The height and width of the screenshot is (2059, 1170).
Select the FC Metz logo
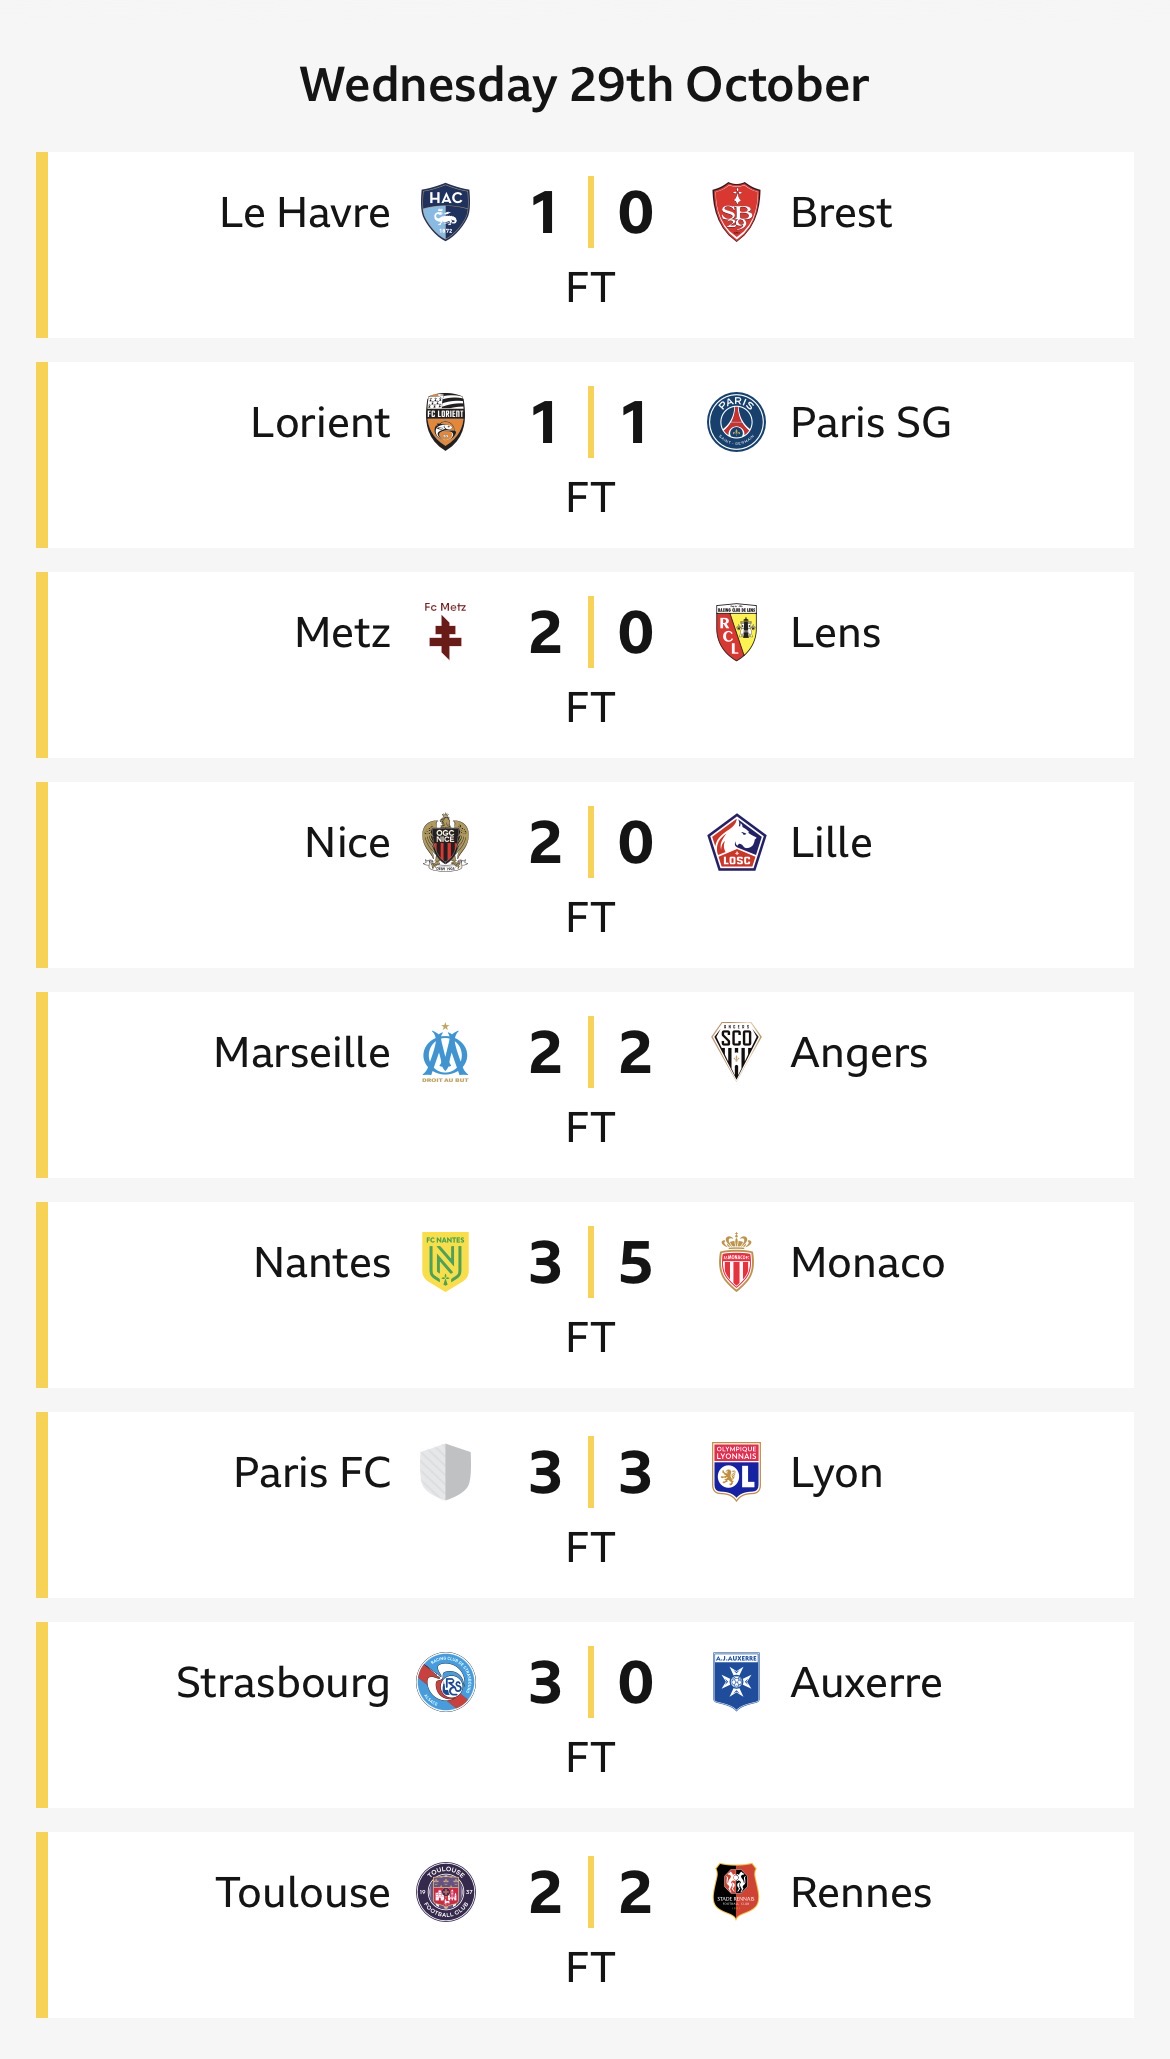(x=445, y=631)
